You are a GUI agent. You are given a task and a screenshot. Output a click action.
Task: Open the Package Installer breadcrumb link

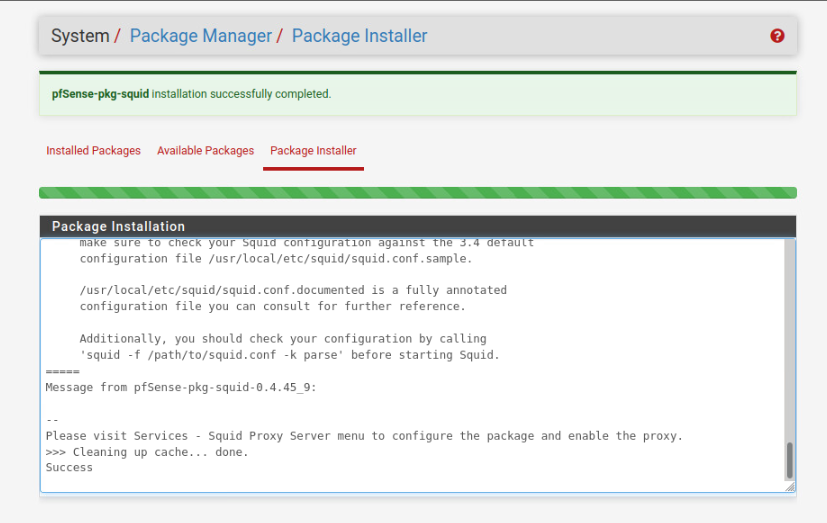pyautogui.click(x=359, y=36)
